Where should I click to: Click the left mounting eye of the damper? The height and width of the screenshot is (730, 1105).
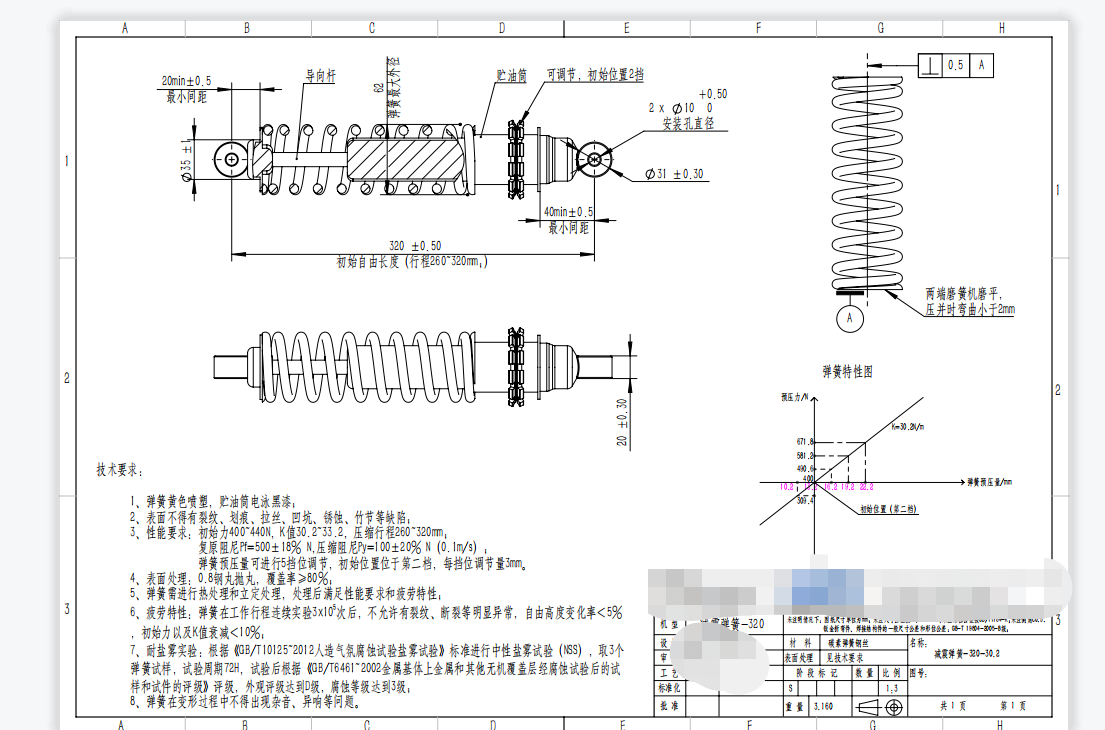coord(232,158)
